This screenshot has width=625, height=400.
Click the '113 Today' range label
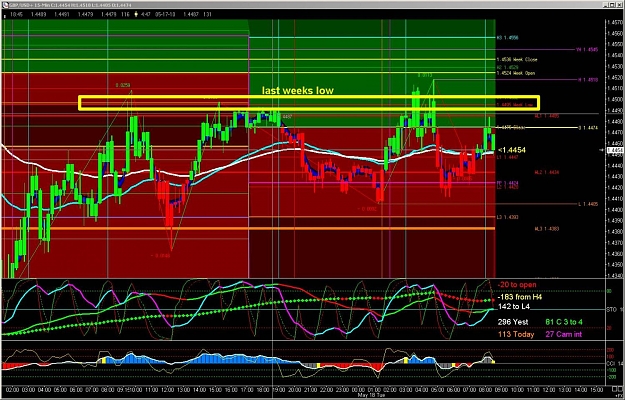point(516,335)
